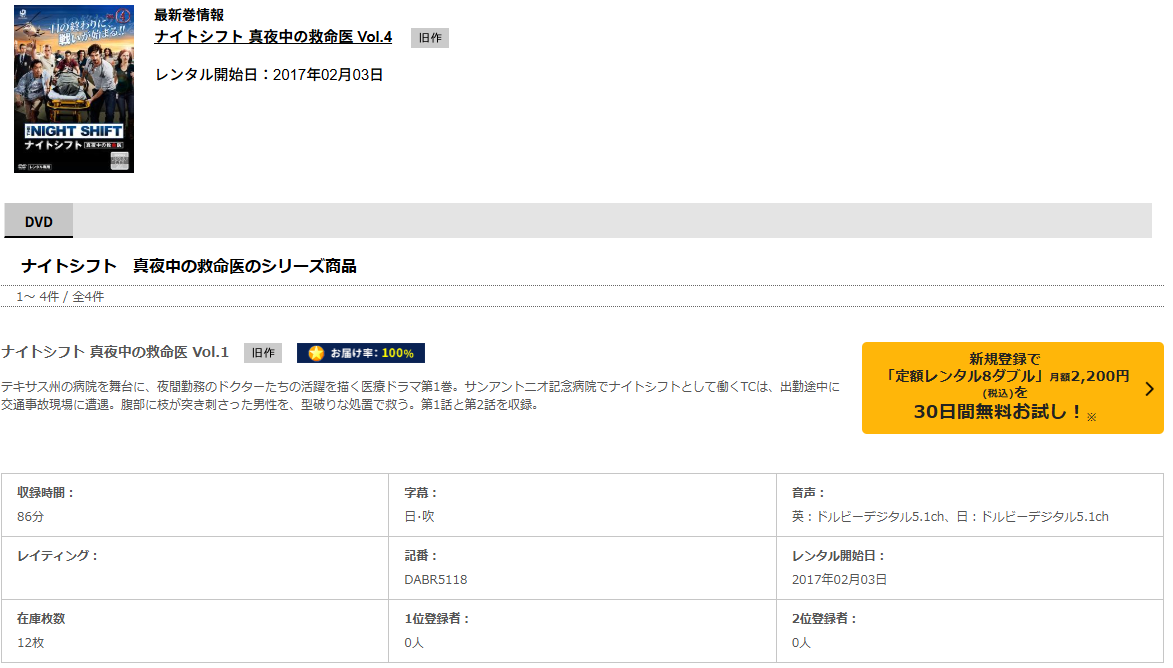Click the 音声 Dolby Digital cell
Viewport: 1173px width, 668px height.
tap(970, 505)
